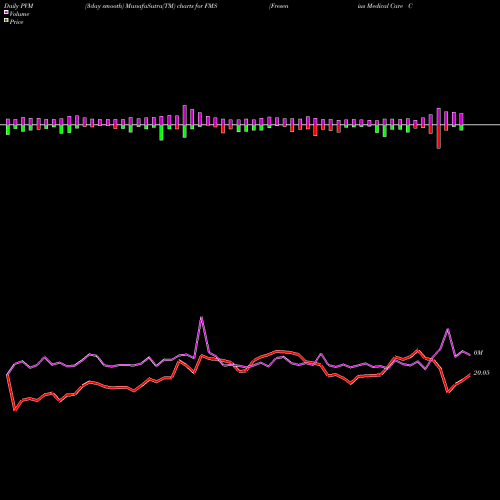Click the 0M volume line end label
The image size is (500, 500).
point(478,353)
